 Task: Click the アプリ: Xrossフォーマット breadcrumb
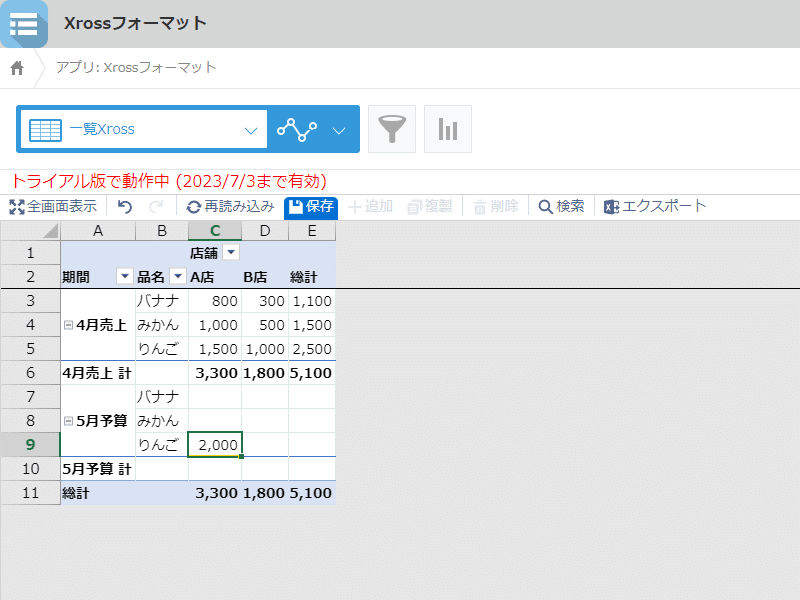[x=136, y=68]
